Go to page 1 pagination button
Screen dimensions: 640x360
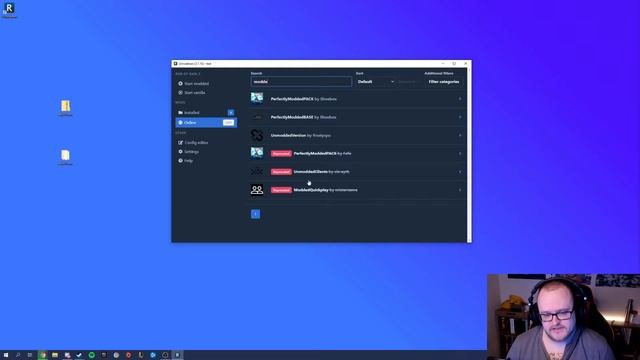[x=256, y=214]
